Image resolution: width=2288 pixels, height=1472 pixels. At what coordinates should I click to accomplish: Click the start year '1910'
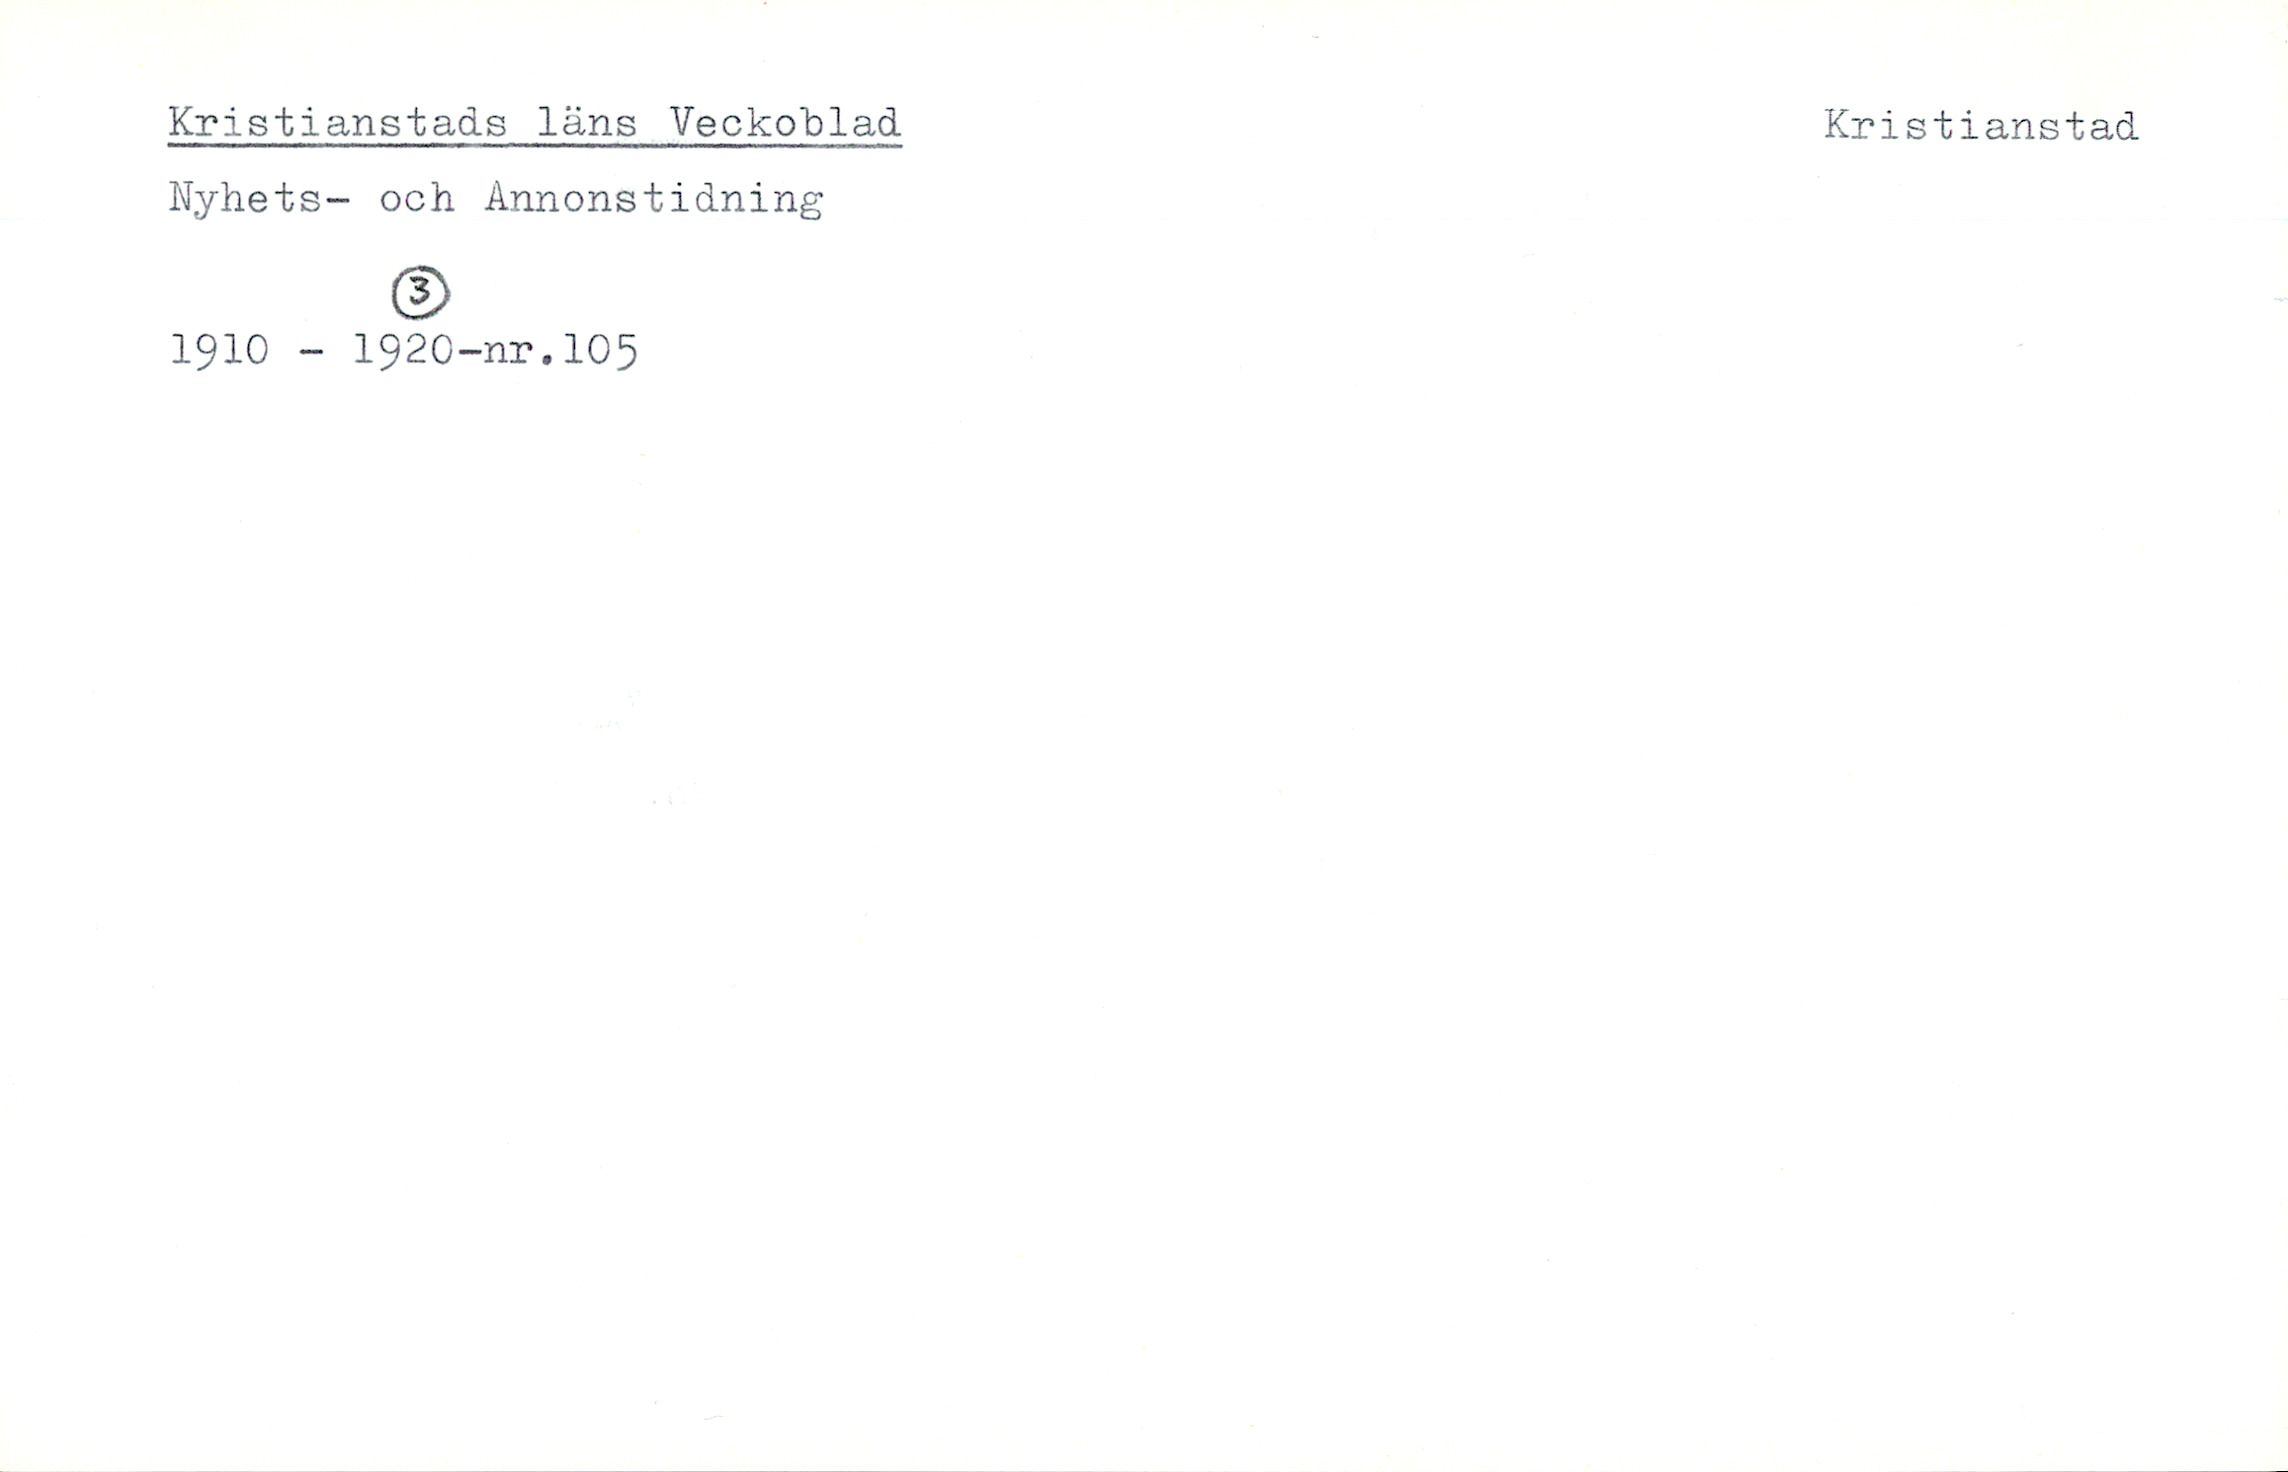click(x=220, y=350)
